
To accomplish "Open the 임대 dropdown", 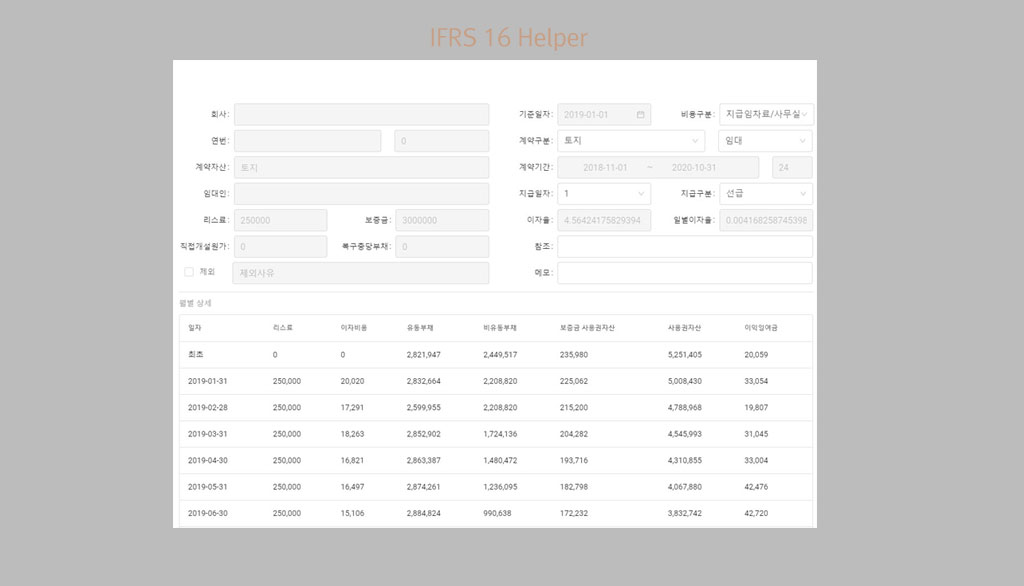I will tap(765, 141).
